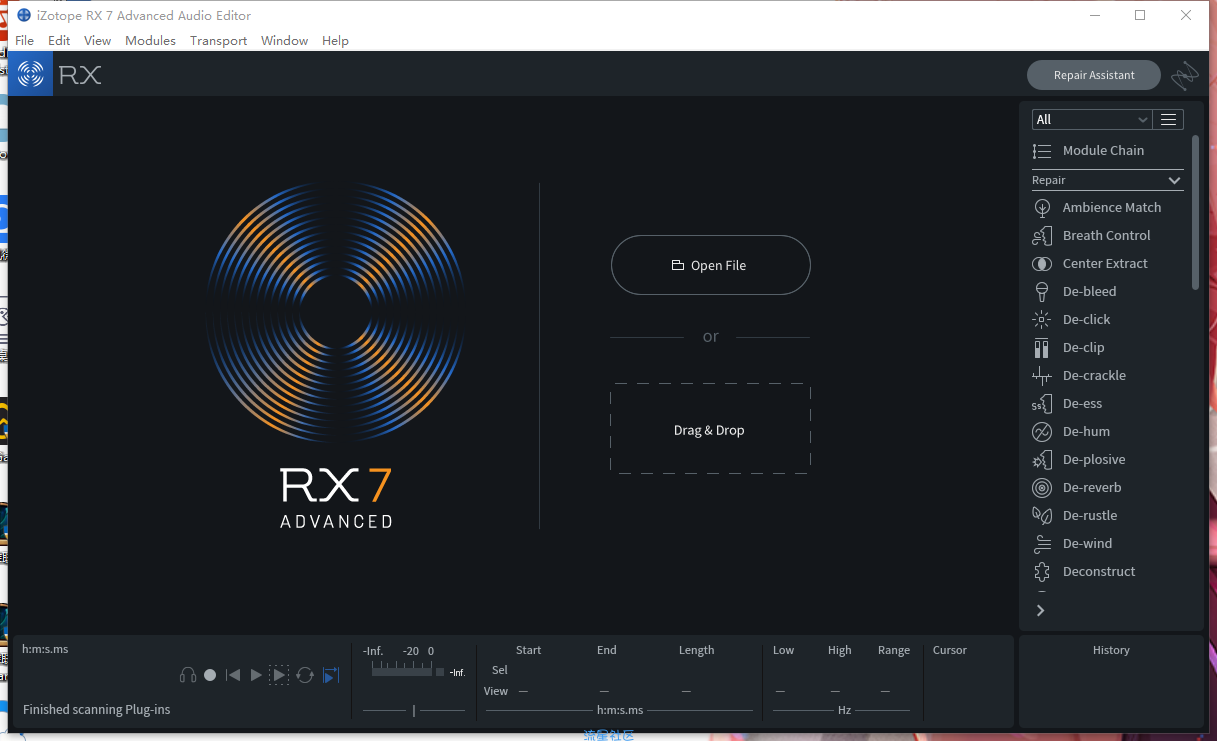Click the Drag & Drop area
This screenshot has height=741, width=1217.
pyautogui.click(x=710, y=429)
